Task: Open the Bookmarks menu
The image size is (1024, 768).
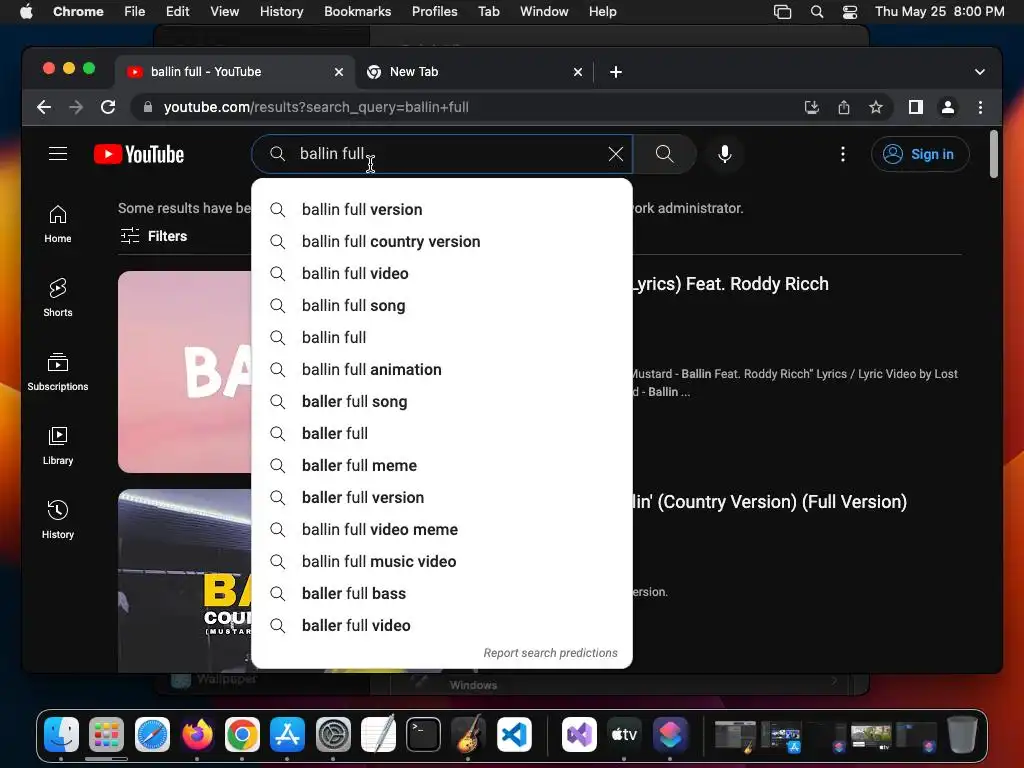Action: tap(357, 12)
